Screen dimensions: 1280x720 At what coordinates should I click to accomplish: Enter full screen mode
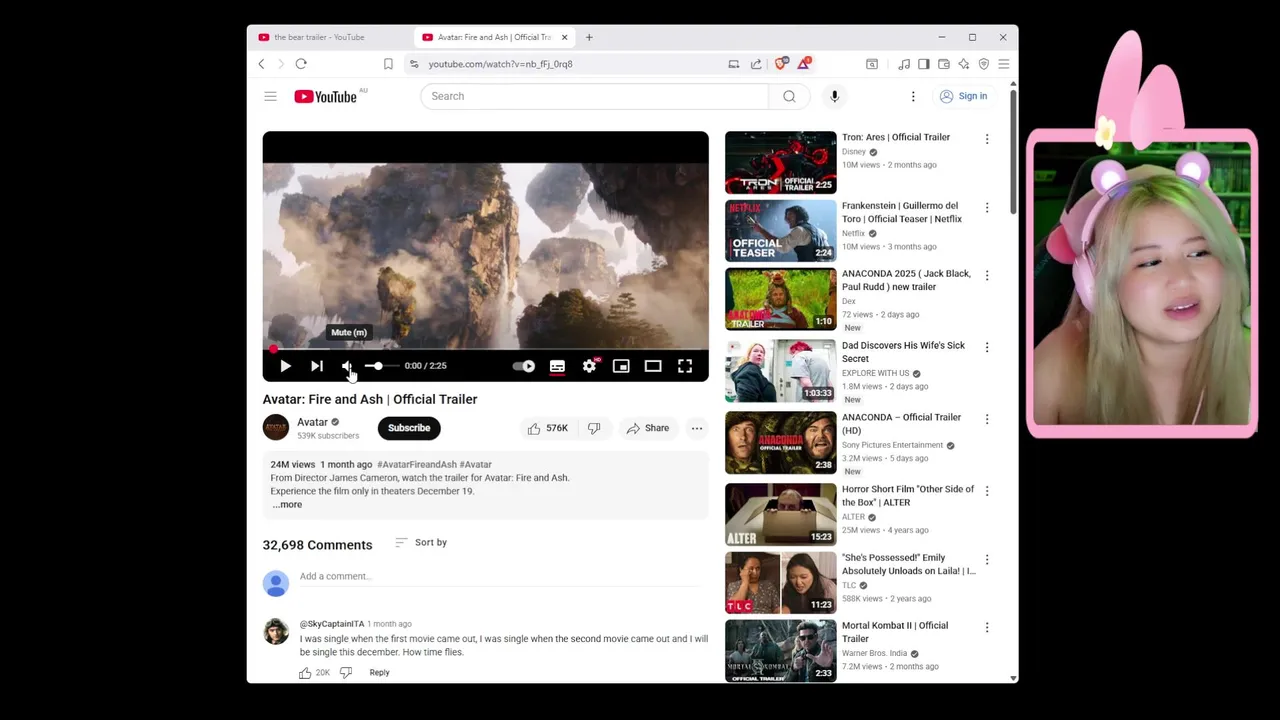685,366
